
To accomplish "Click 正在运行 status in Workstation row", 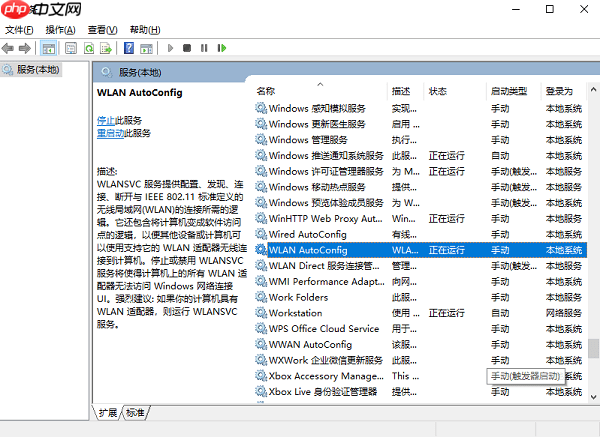I will tap(447, 313).
